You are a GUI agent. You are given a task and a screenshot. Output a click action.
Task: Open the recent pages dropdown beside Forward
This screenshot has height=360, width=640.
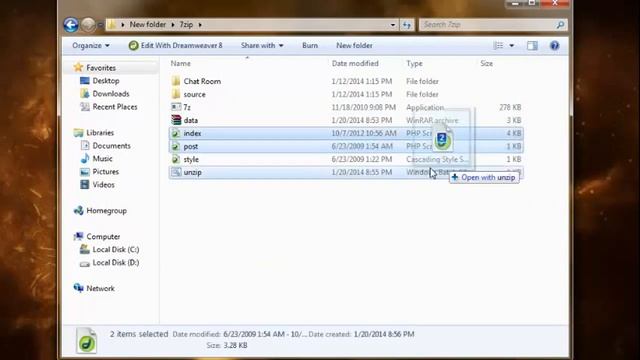[100, 25]
